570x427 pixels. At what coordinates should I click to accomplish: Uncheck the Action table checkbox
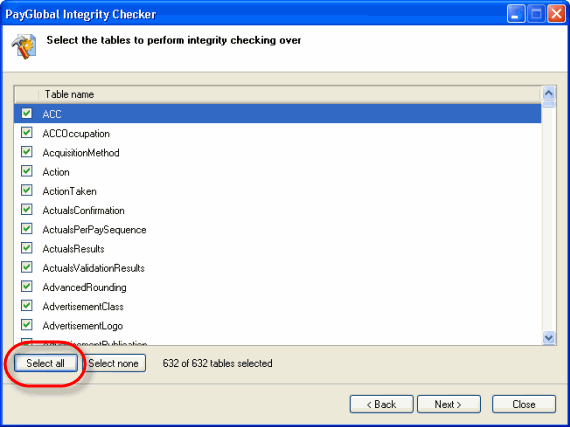click(27, 171)
